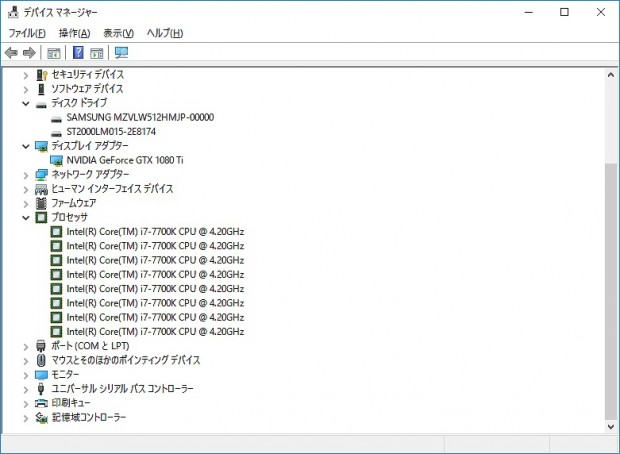Select SAMSUNG MZVLW512HMJP-00000 text entry

[140, 117]
